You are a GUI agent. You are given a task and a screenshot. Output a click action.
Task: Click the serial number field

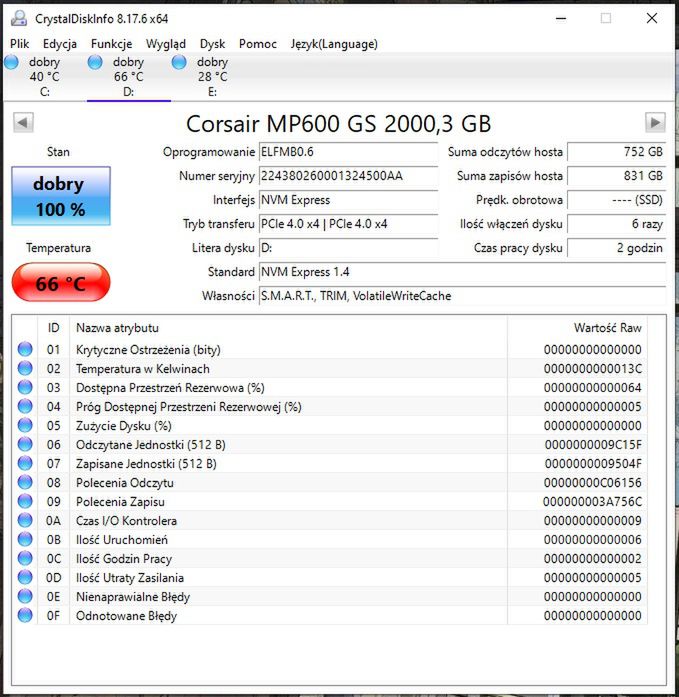[x=348, y=176]
